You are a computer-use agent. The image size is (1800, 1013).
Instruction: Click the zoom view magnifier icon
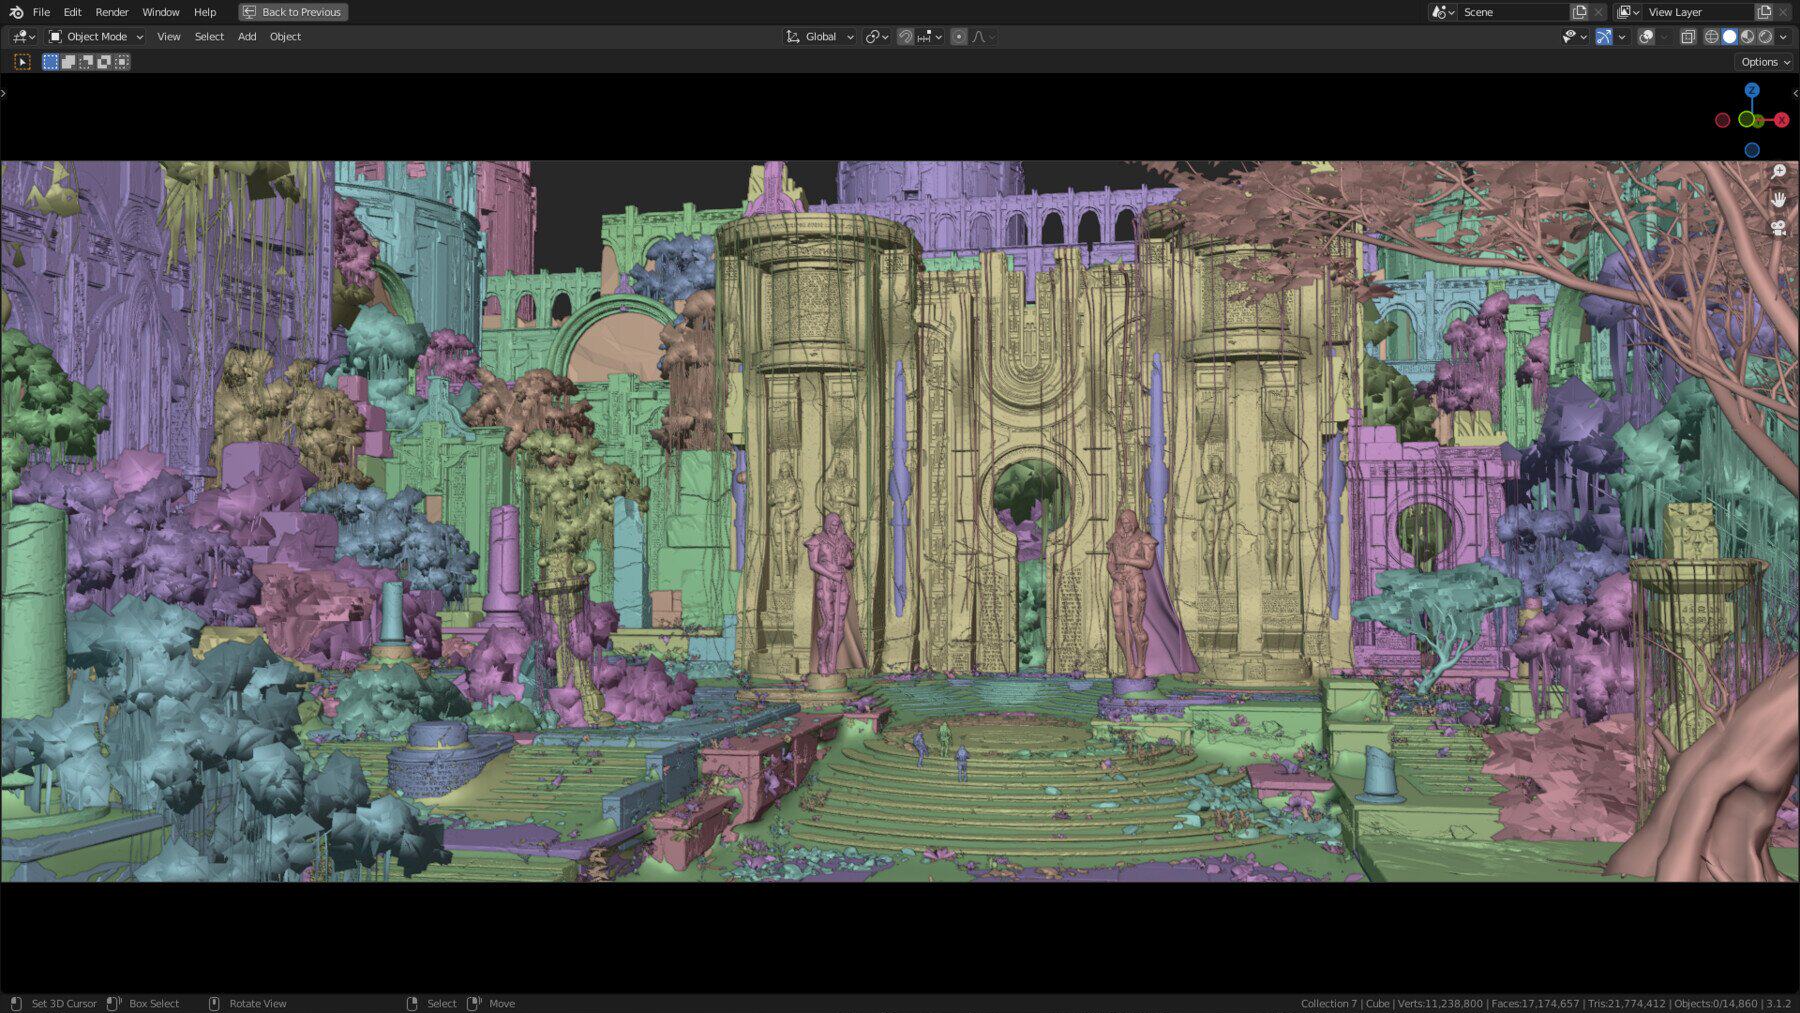tap(1779, 172)
